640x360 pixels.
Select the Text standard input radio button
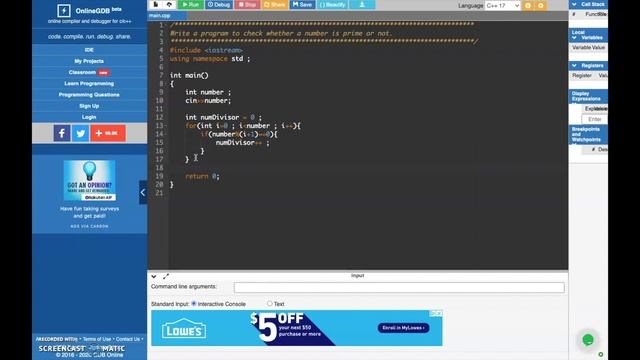pyautogui.click(x=269, y=304)
